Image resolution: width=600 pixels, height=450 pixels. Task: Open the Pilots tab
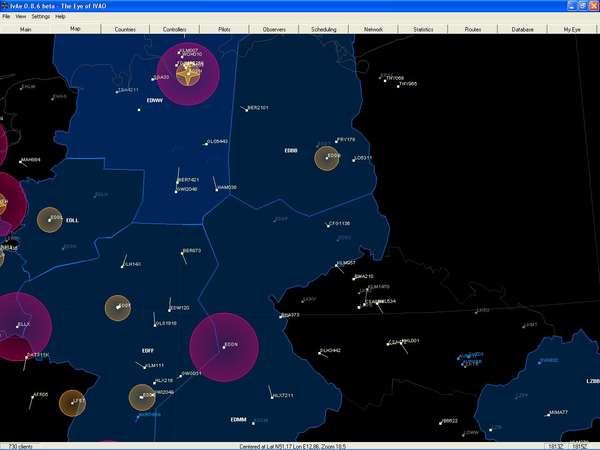pos(224,29)
